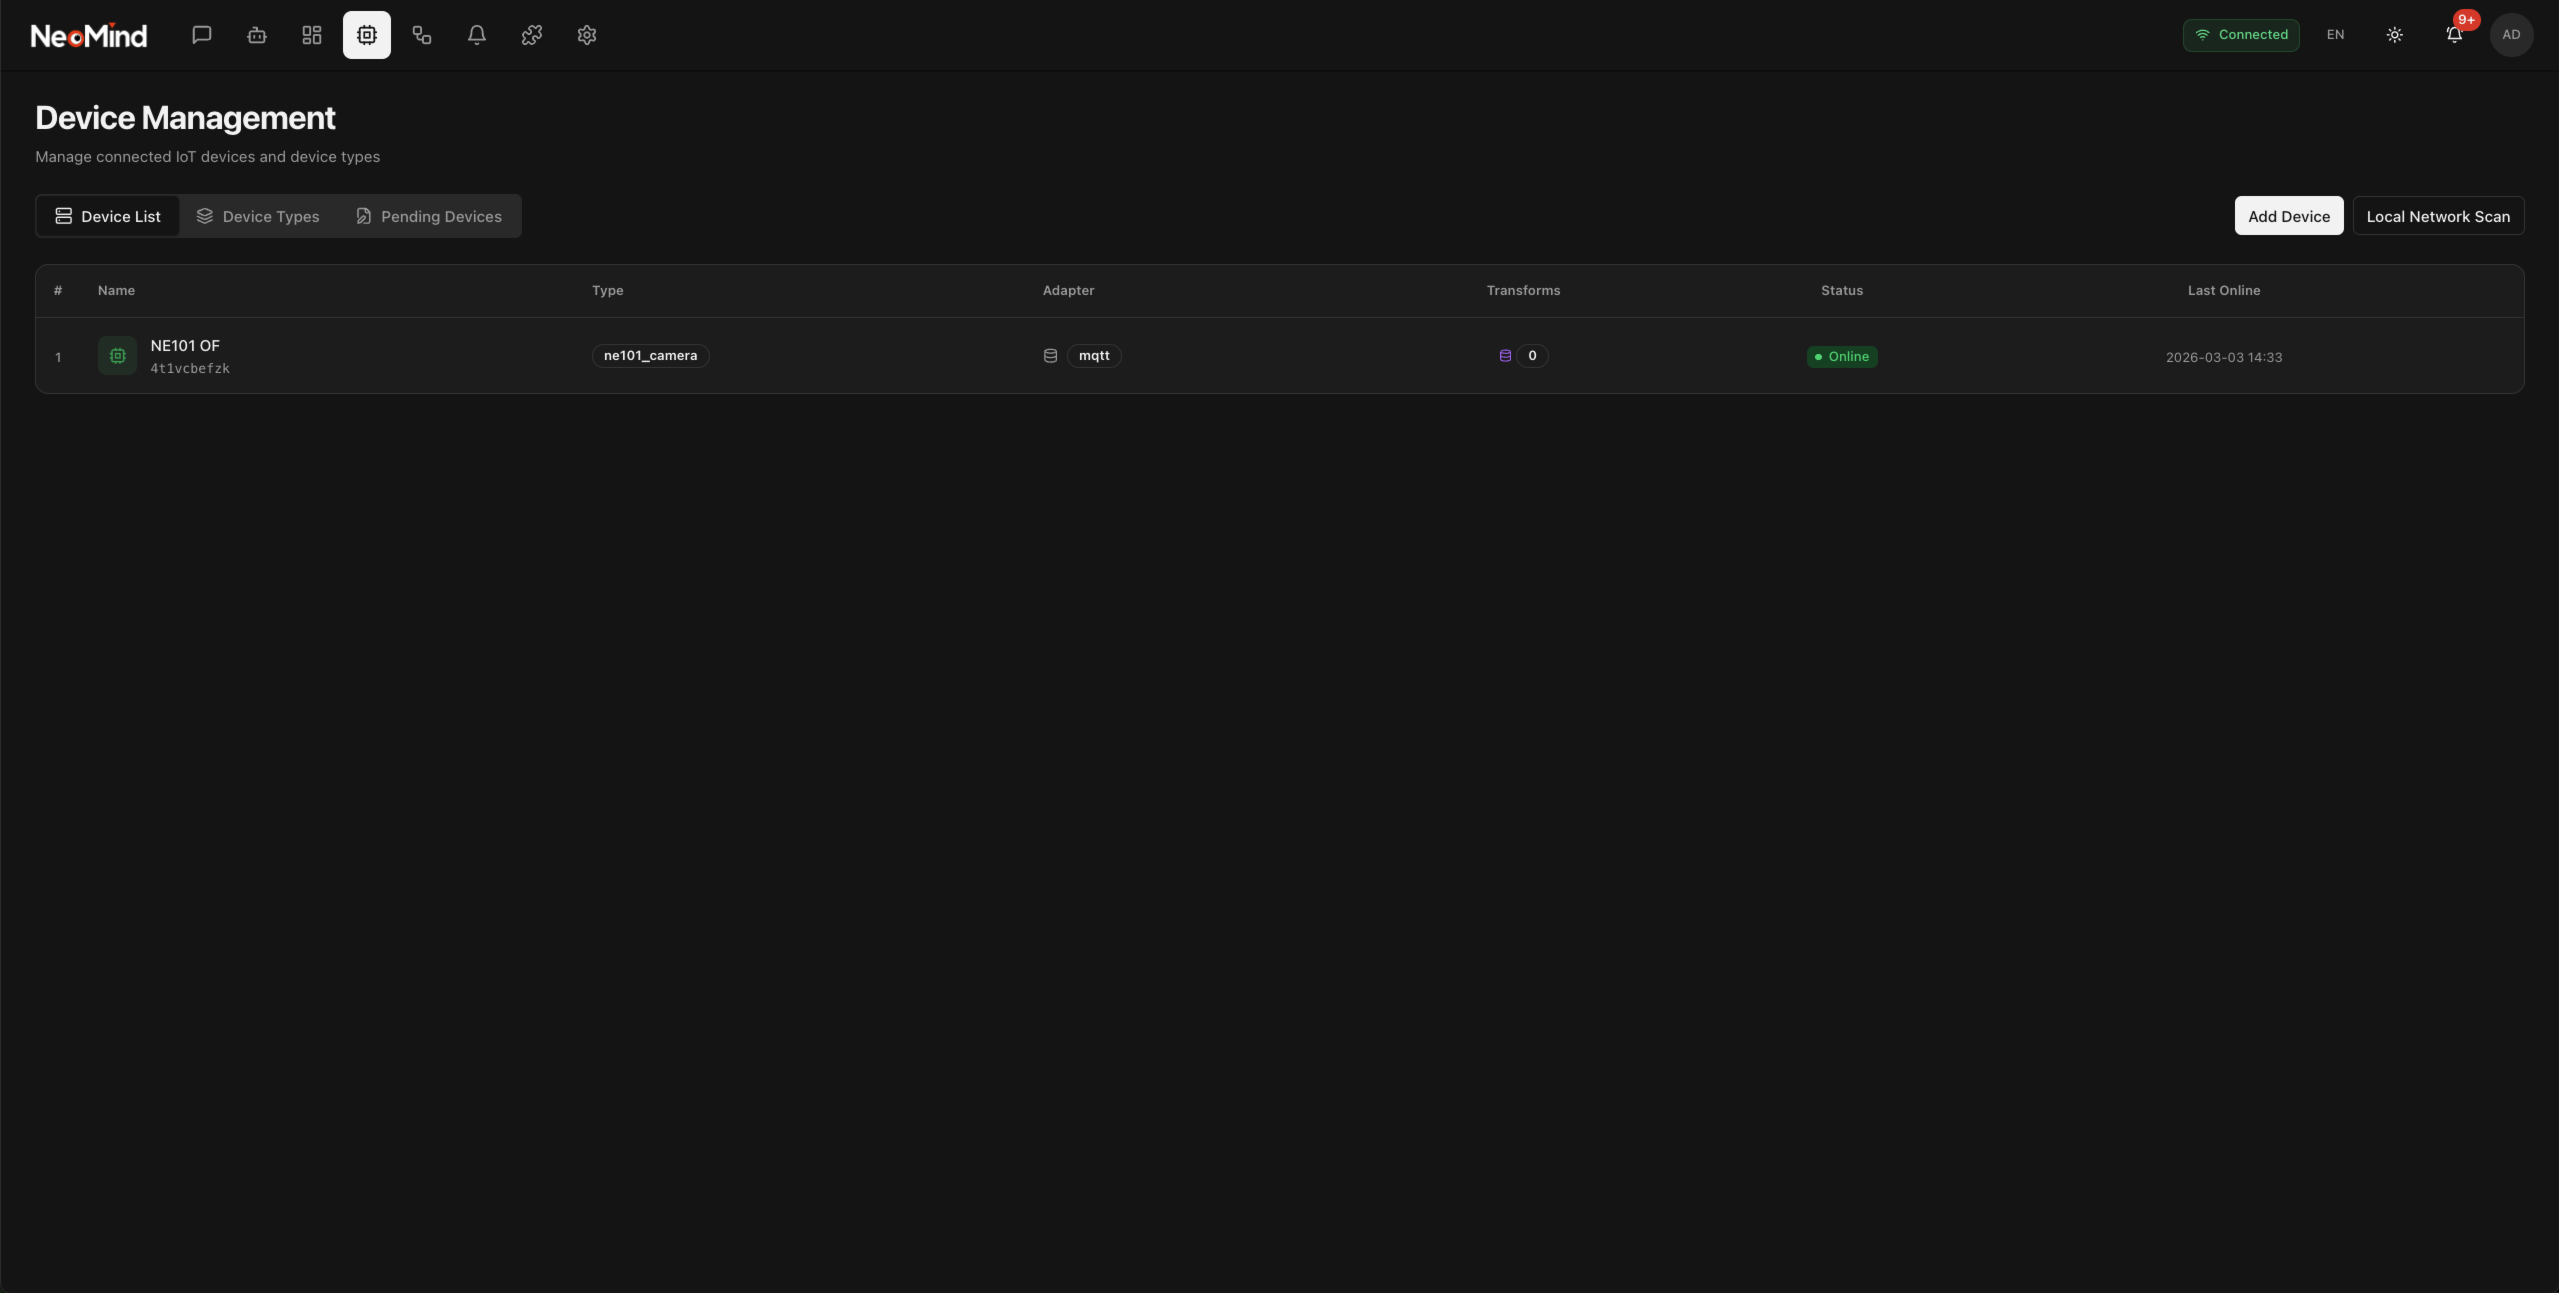
Task: Click the Local Network Scan button
Action: [x=2437, y=216]
